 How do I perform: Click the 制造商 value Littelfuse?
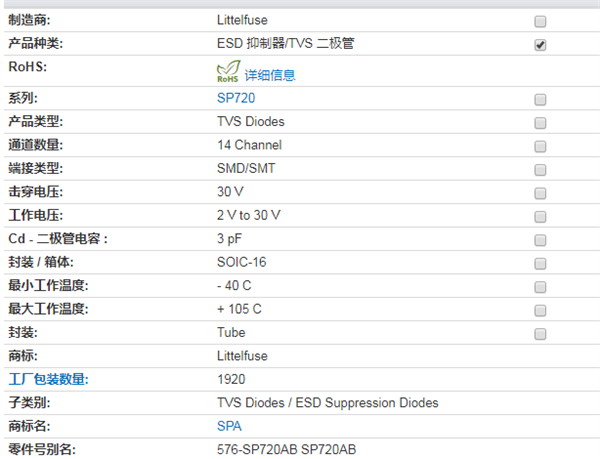pyautogui.click(x=242, y=20)
